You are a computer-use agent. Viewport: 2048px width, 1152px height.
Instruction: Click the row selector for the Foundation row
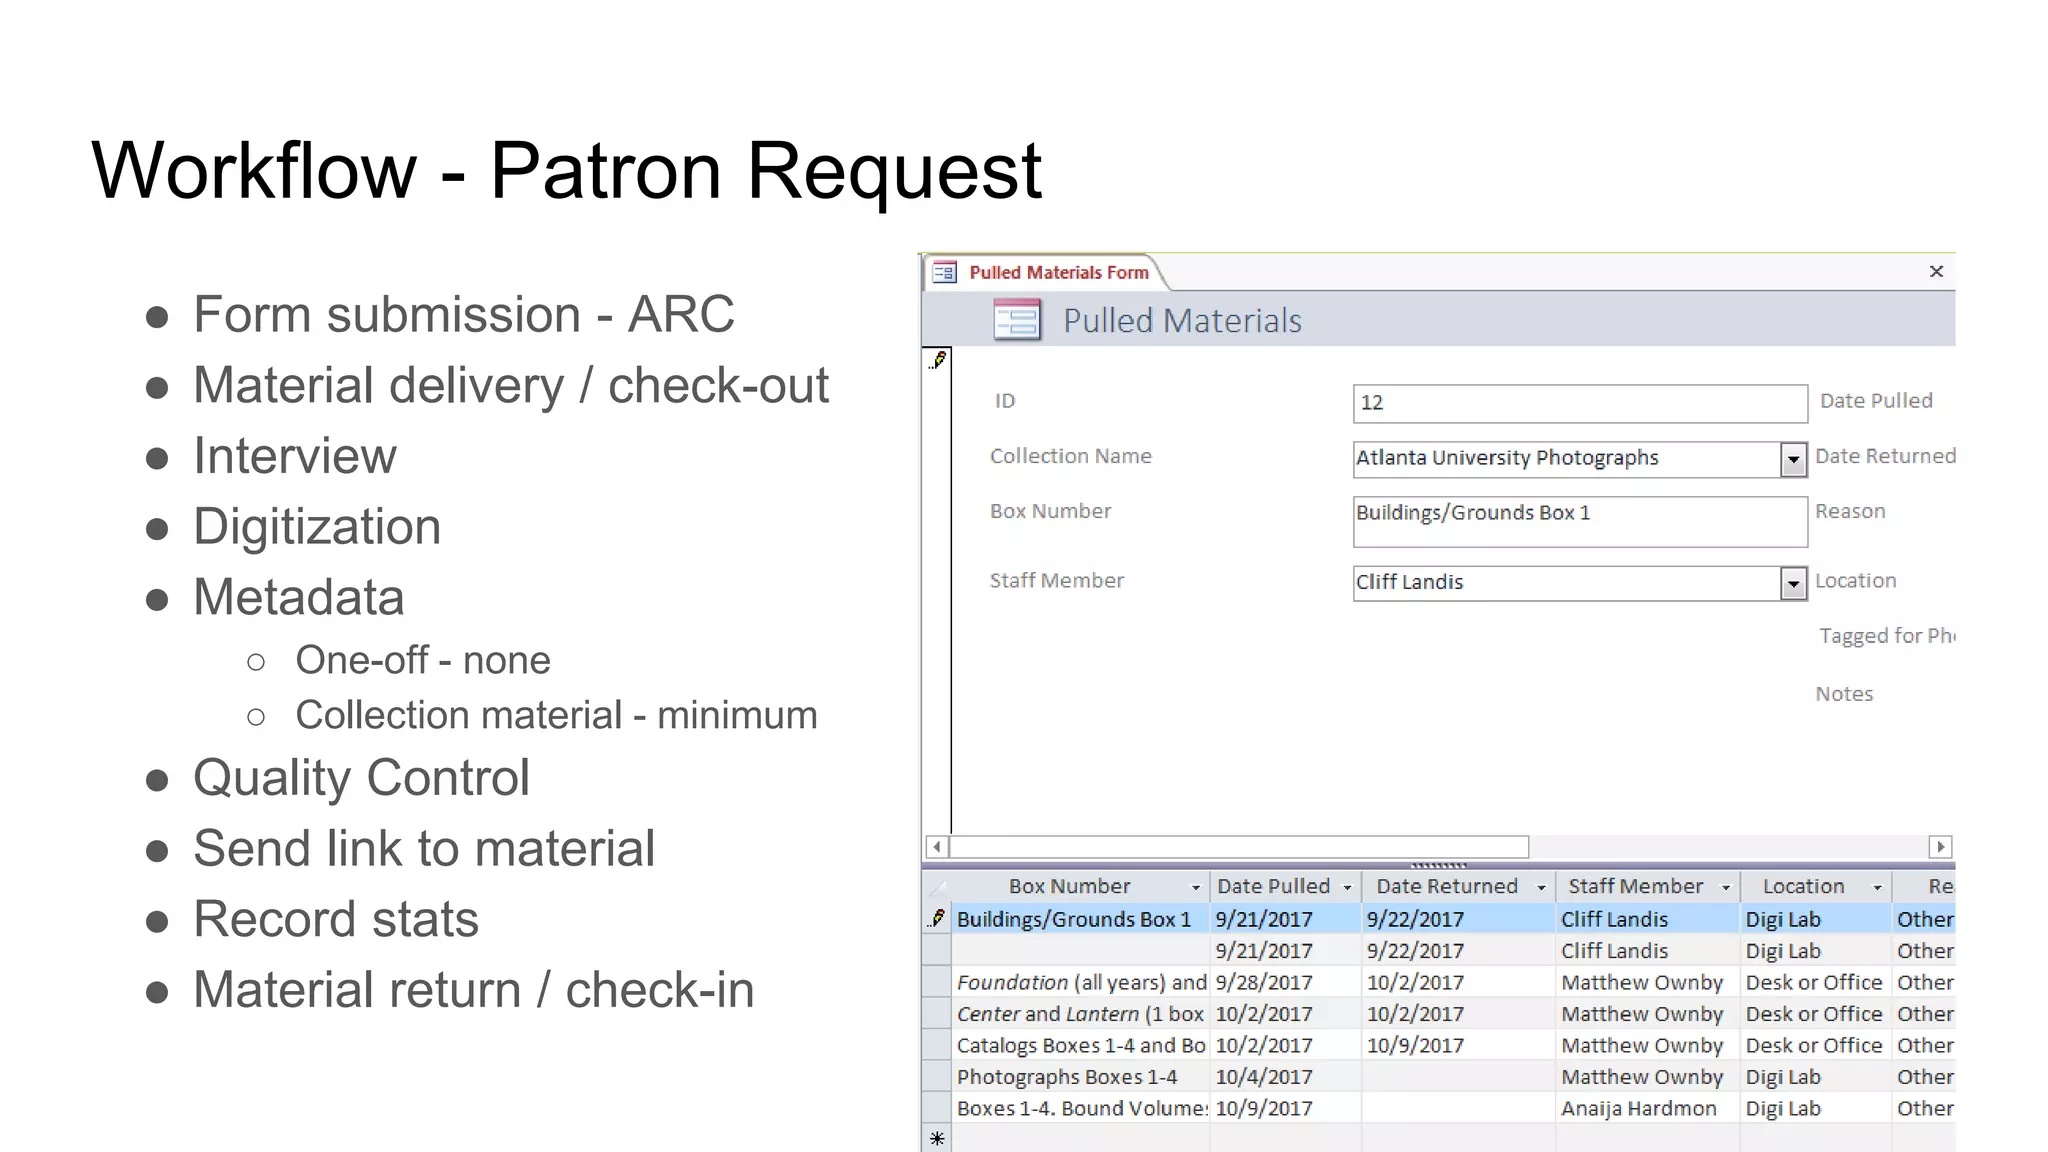(x=937, y=982)
